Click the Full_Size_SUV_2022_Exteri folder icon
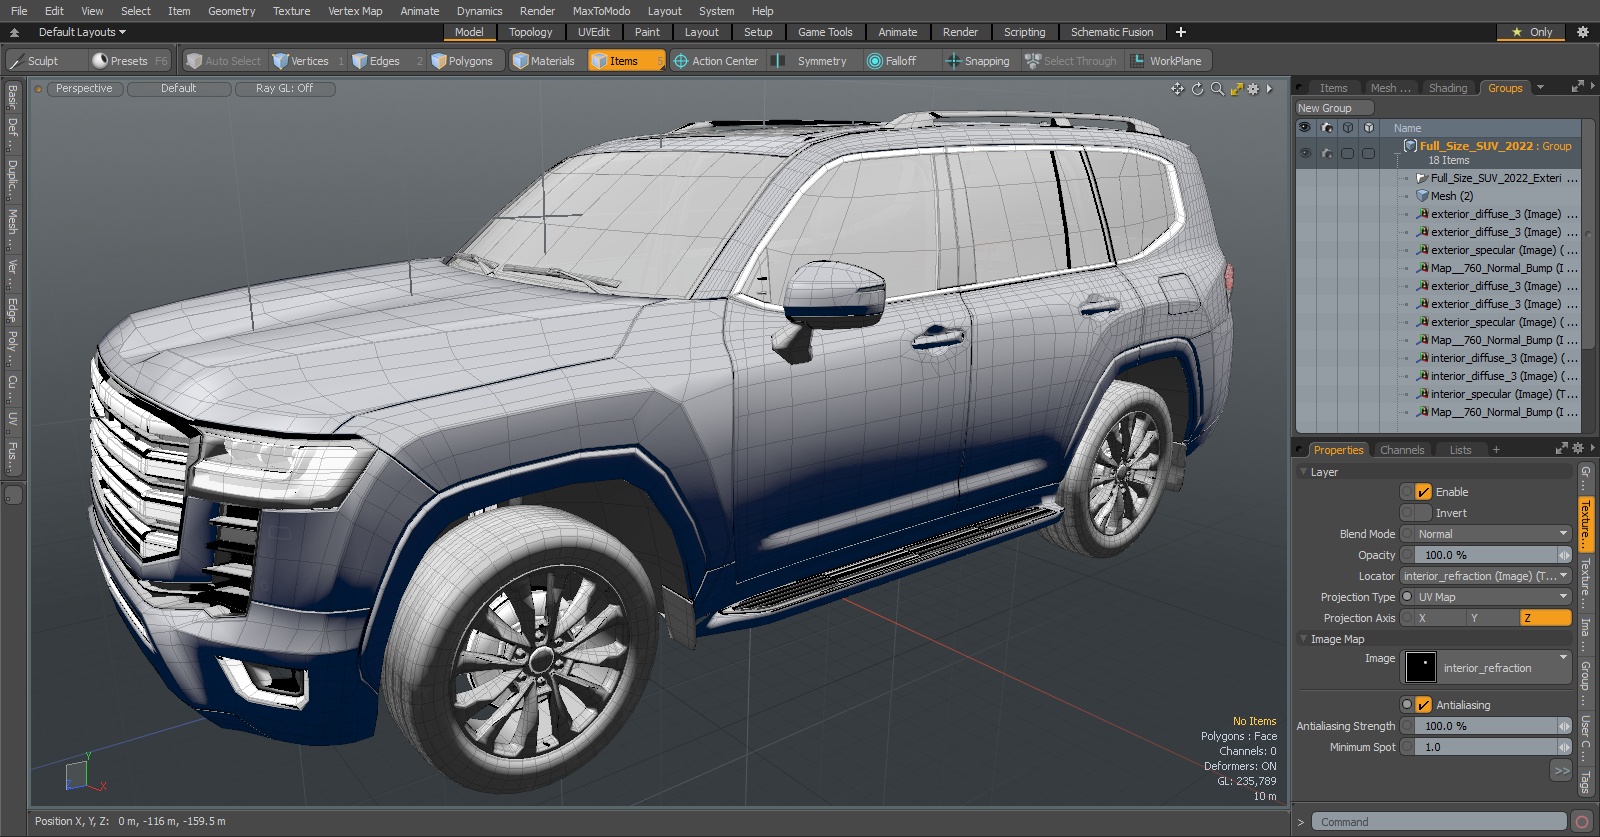Screen dimensions: 1600x837 [1422, 178]
